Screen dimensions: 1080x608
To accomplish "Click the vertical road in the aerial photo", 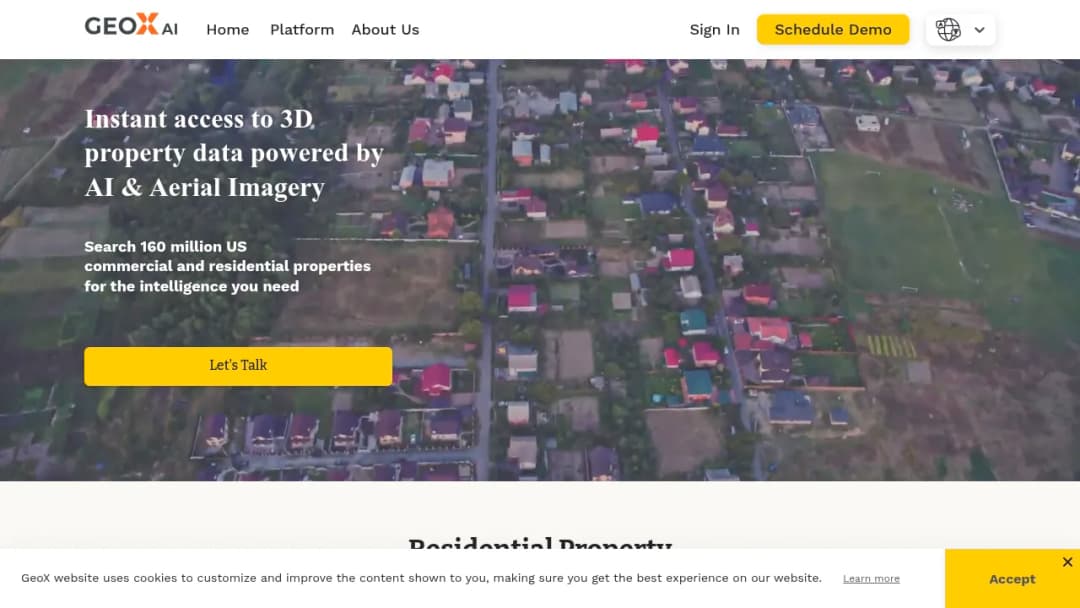I will [x=488, y=269].
